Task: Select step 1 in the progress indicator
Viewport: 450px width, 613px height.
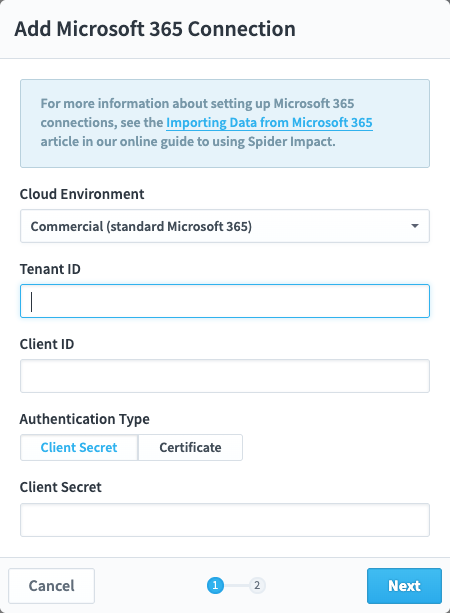Action: 215,585
